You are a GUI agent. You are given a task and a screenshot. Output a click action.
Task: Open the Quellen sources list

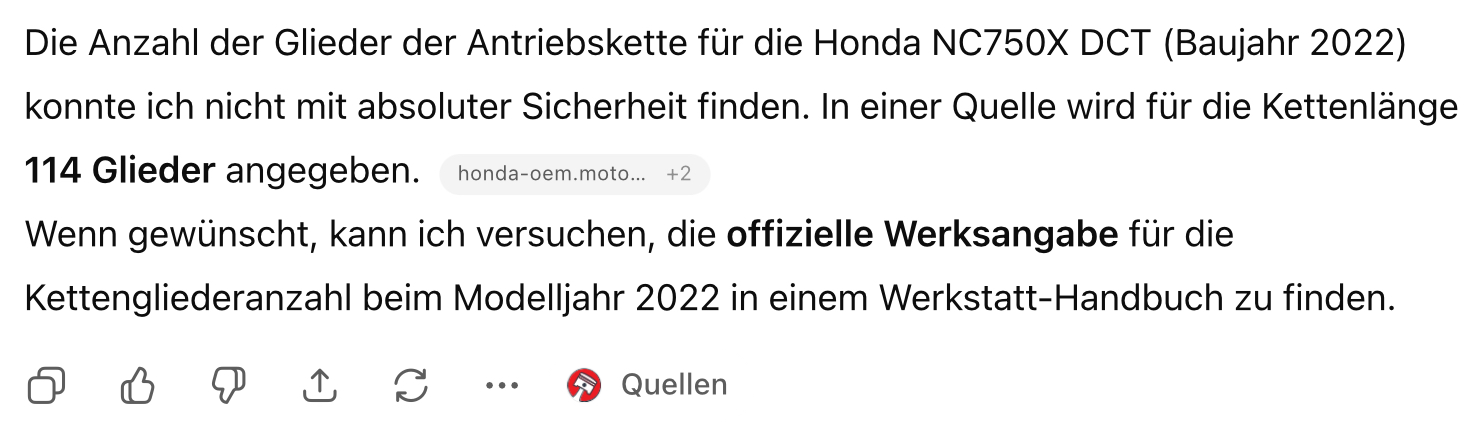coord(674,385)
